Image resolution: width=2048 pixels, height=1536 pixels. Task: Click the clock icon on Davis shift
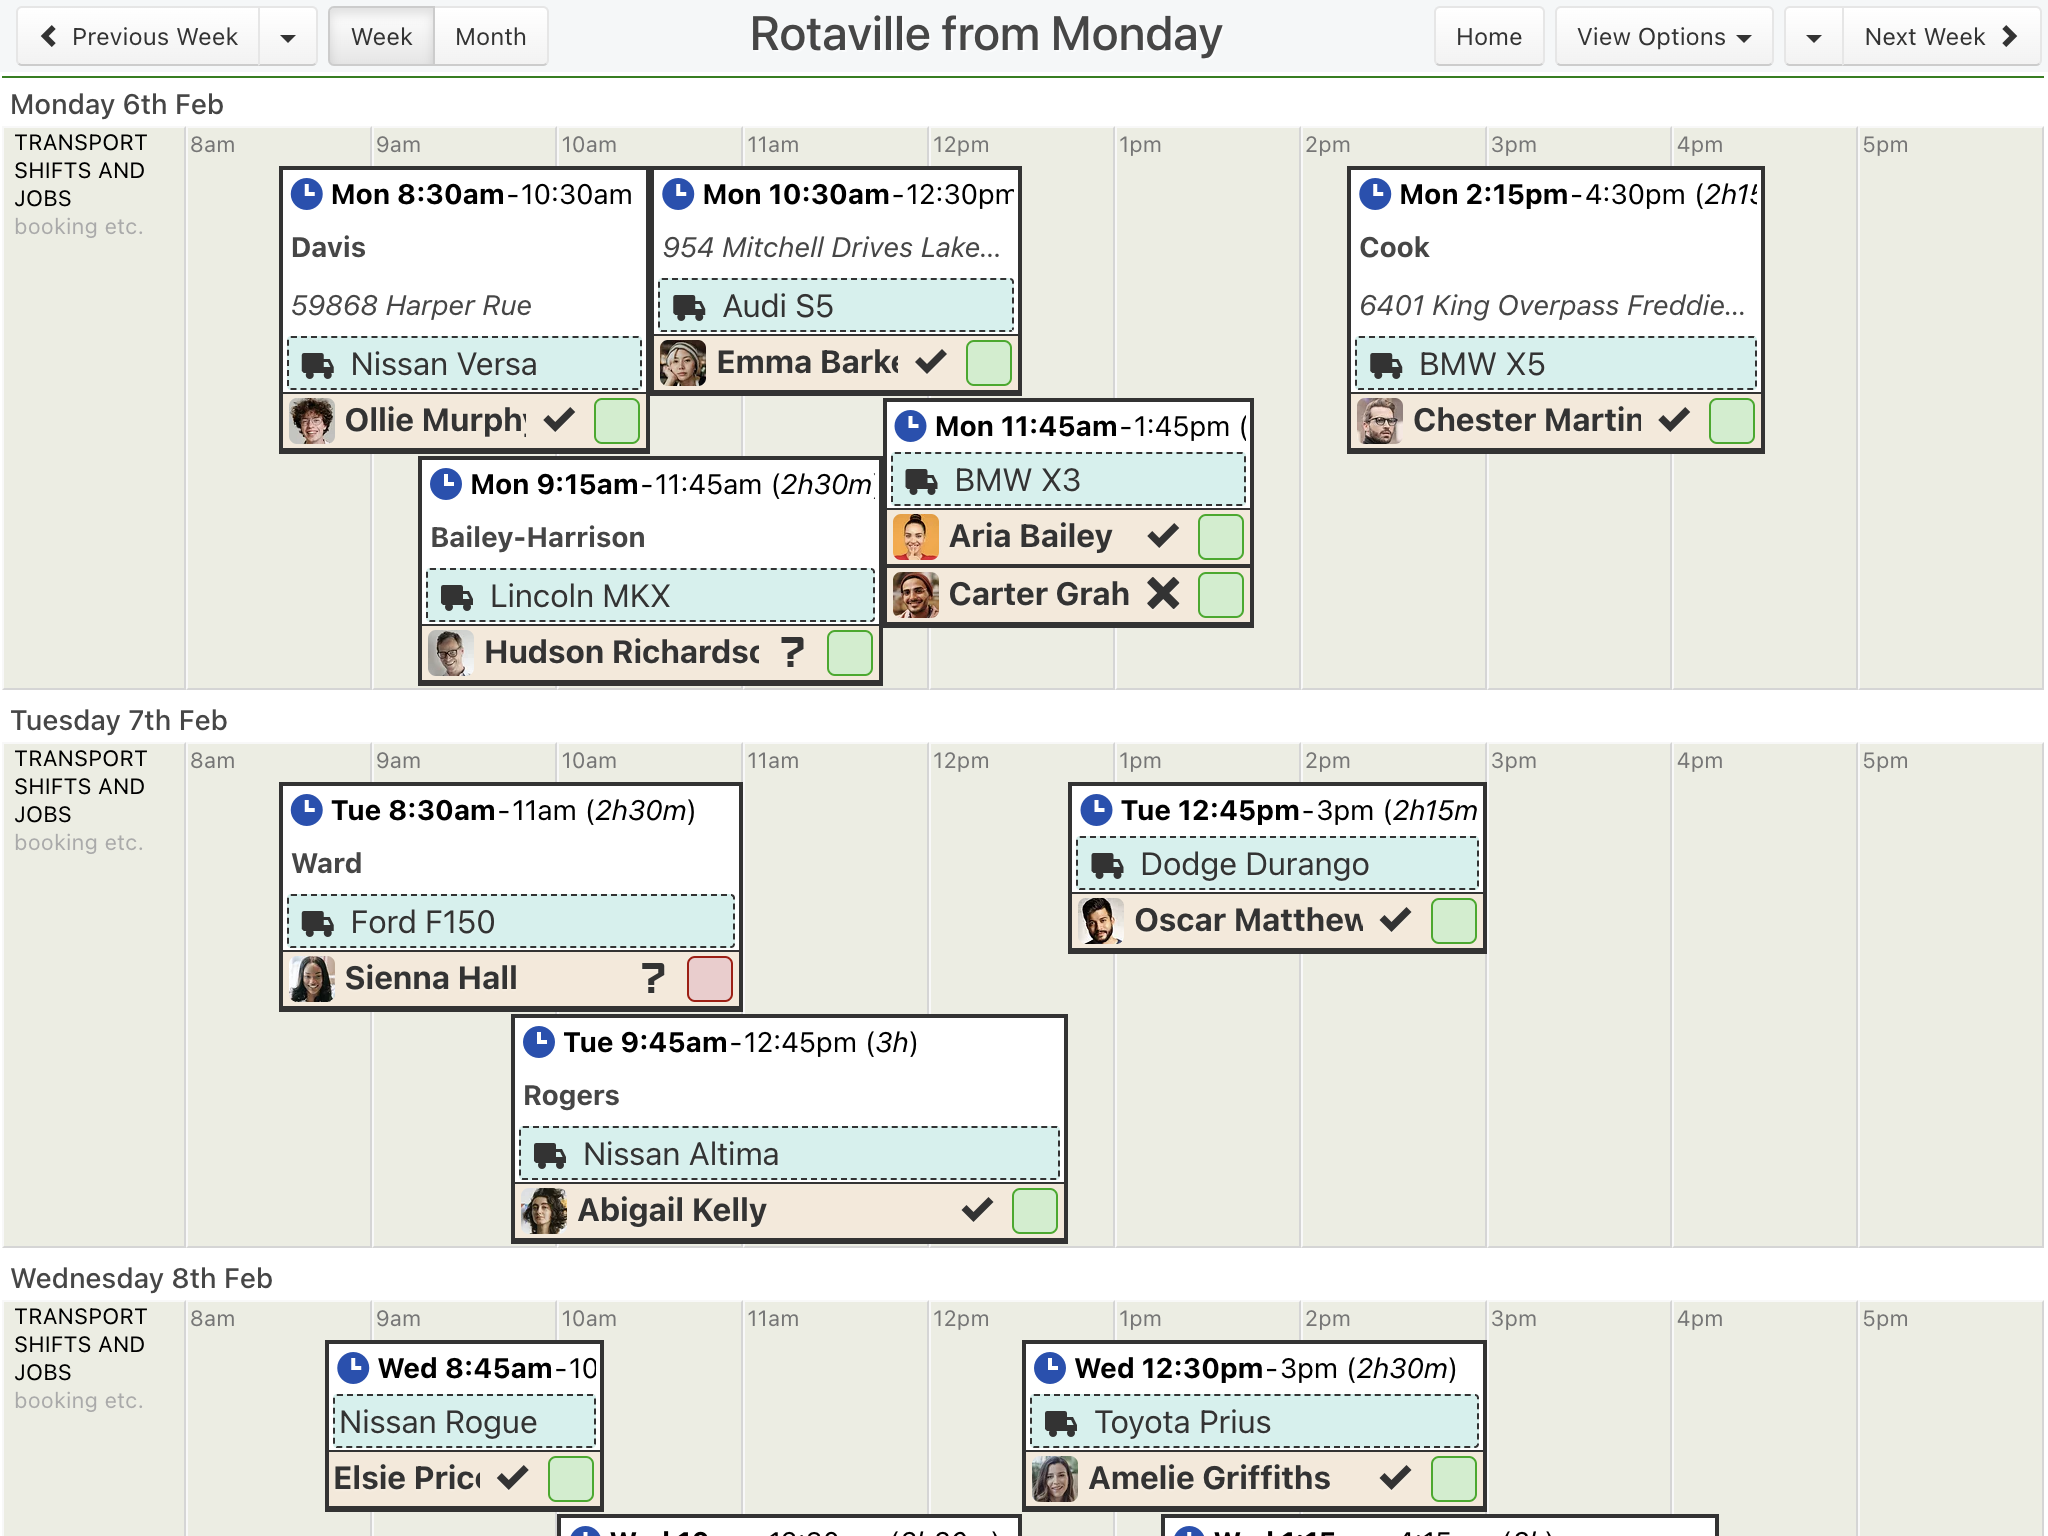[x=307, y=193]
